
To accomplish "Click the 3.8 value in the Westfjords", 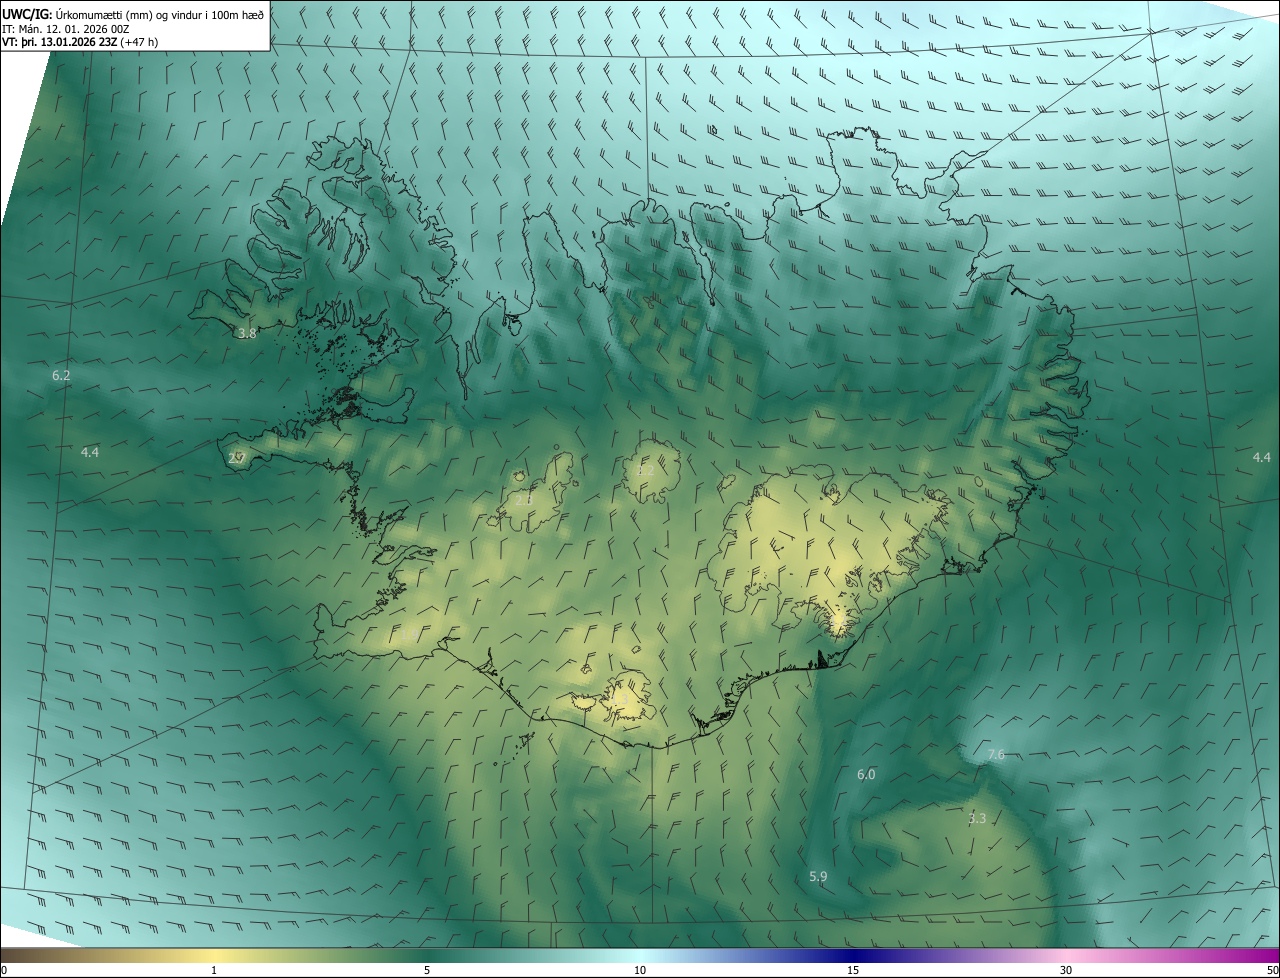I will 247,334.
